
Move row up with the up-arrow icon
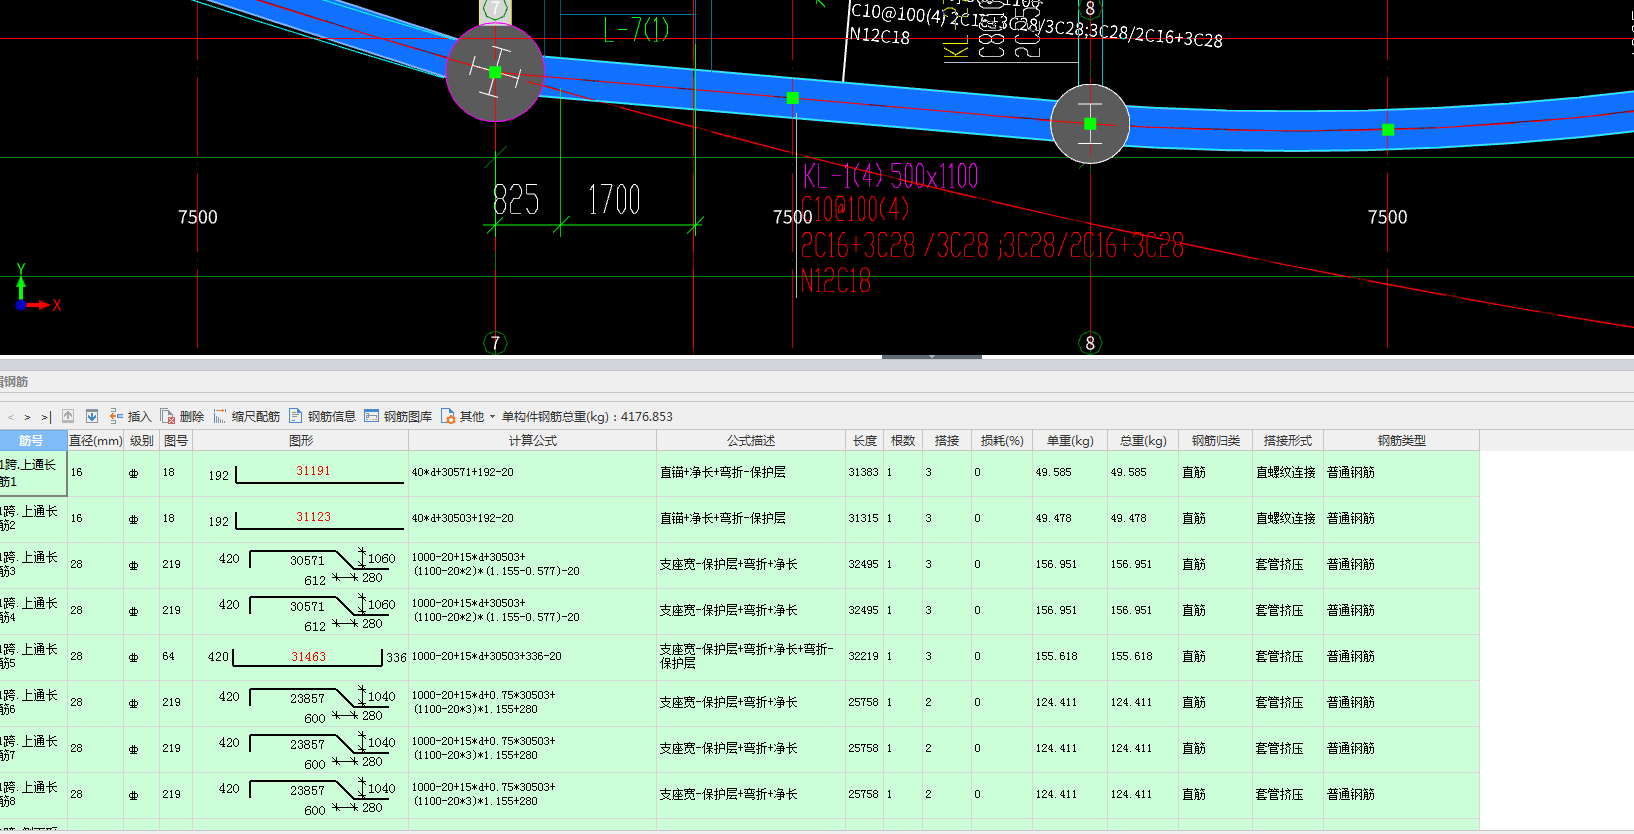coord(68,416)
